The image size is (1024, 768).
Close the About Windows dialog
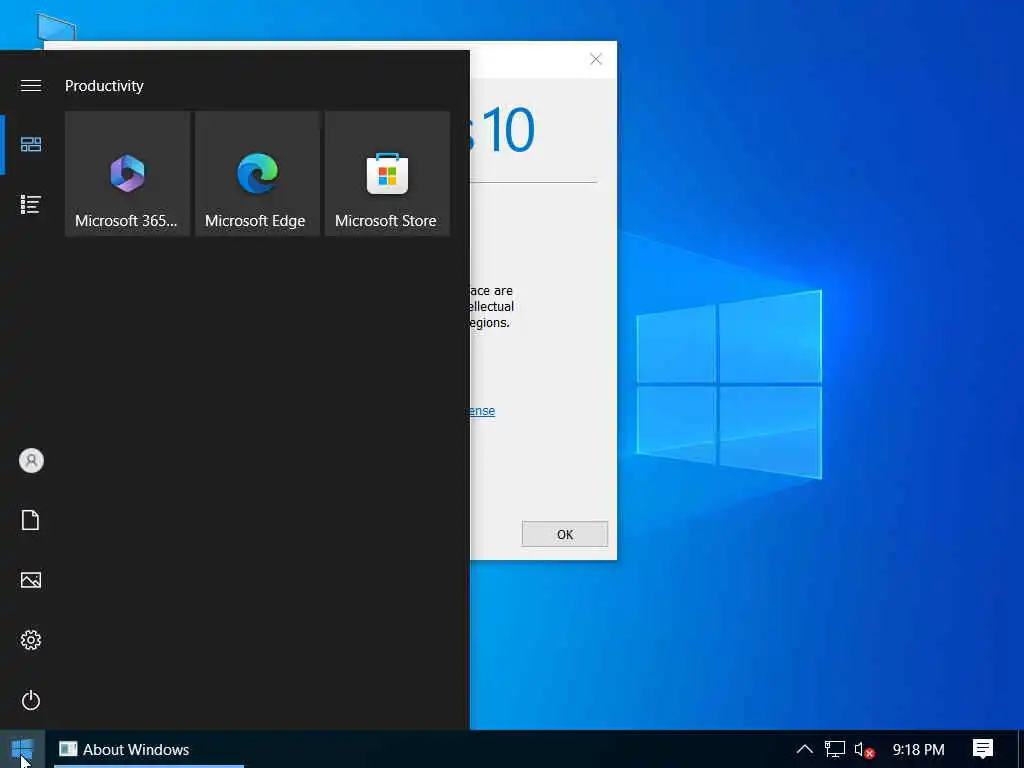pyautogui.click(x=596, y=59)
